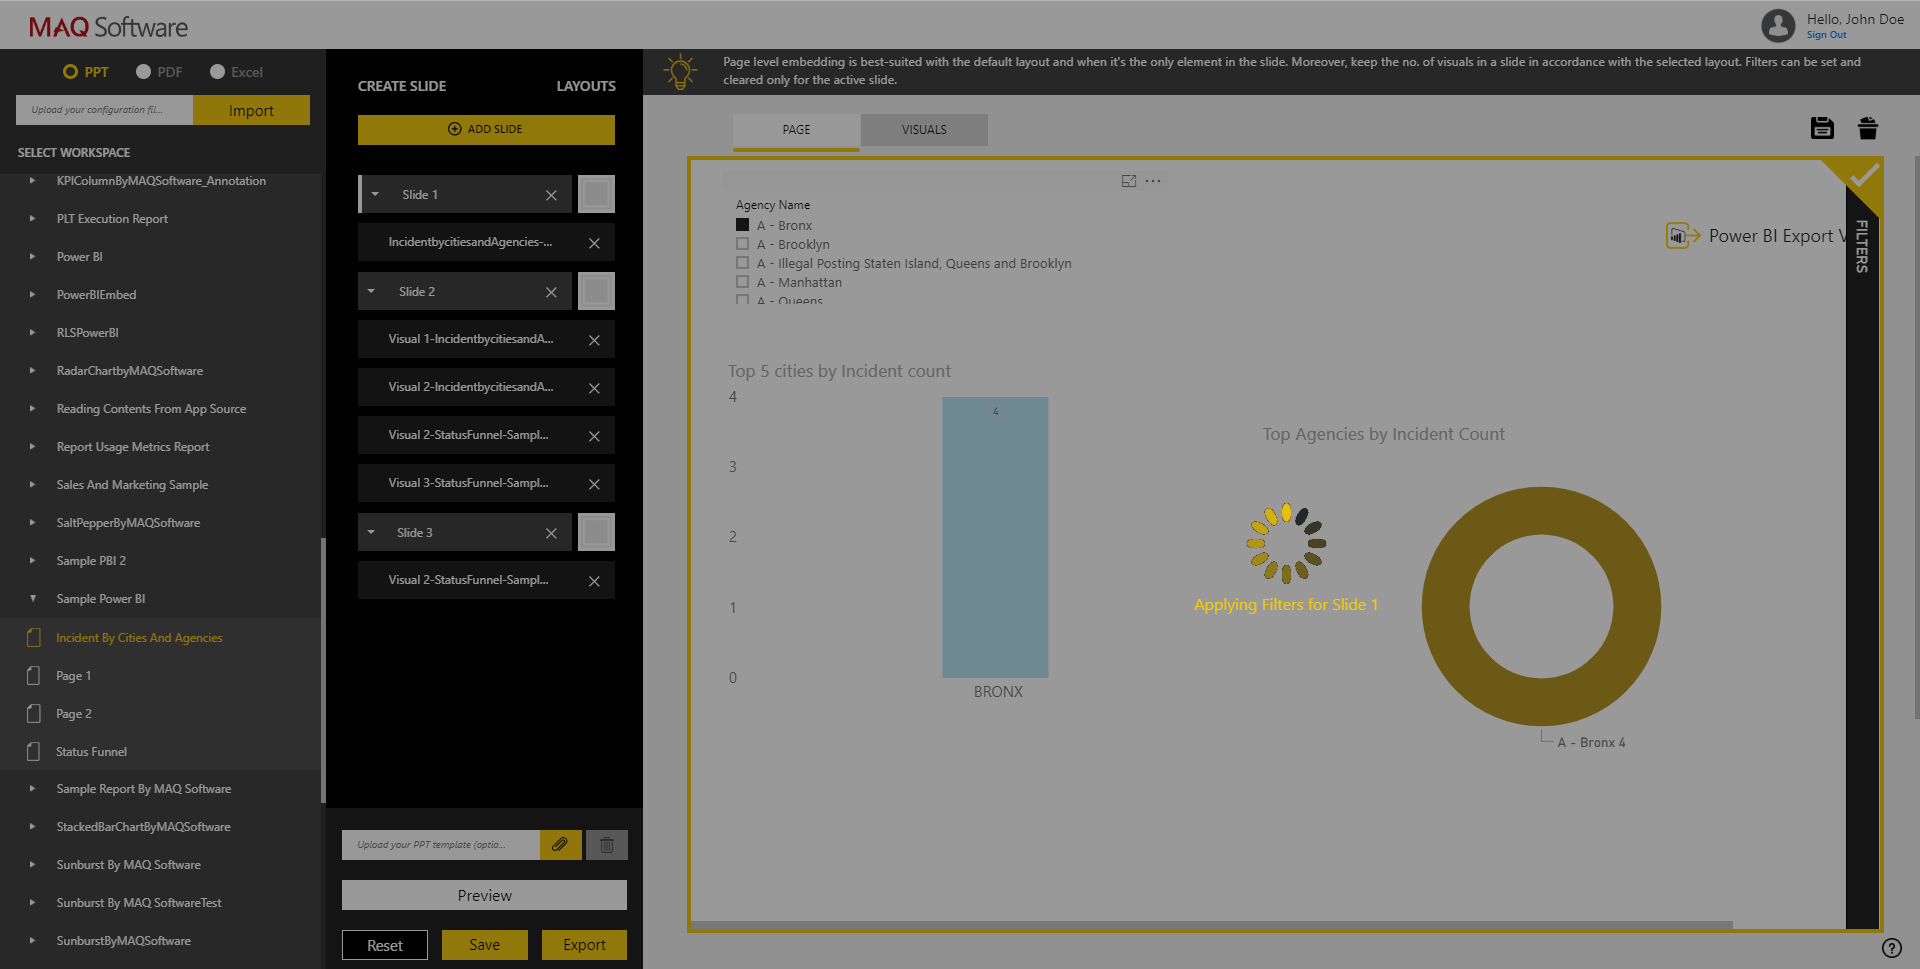The height and width of the screenshot is (969, 1920).
Task: Click the delete trash icon near top right
Action: (x=1868, y=128)
